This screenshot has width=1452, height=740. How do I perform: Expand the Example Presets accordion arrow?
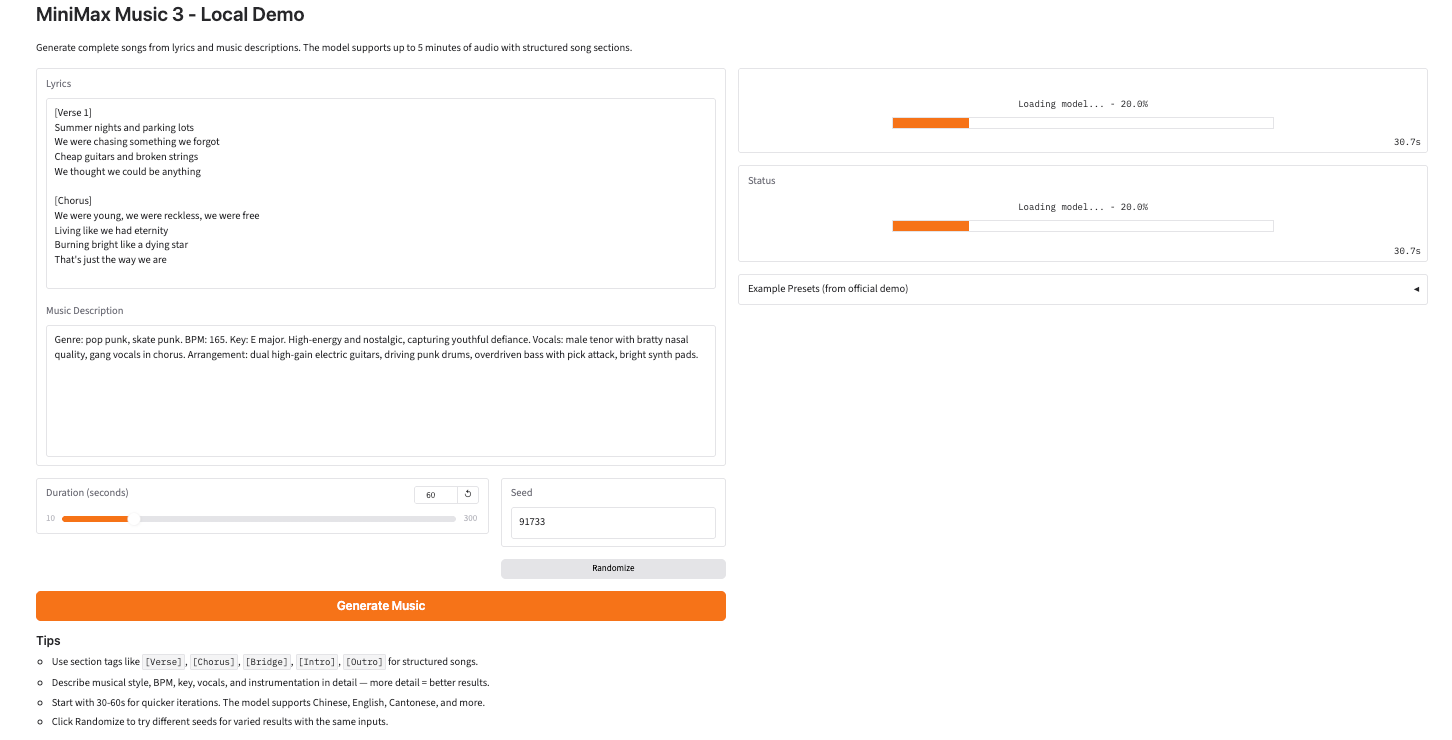click(x=1416, y=289)
